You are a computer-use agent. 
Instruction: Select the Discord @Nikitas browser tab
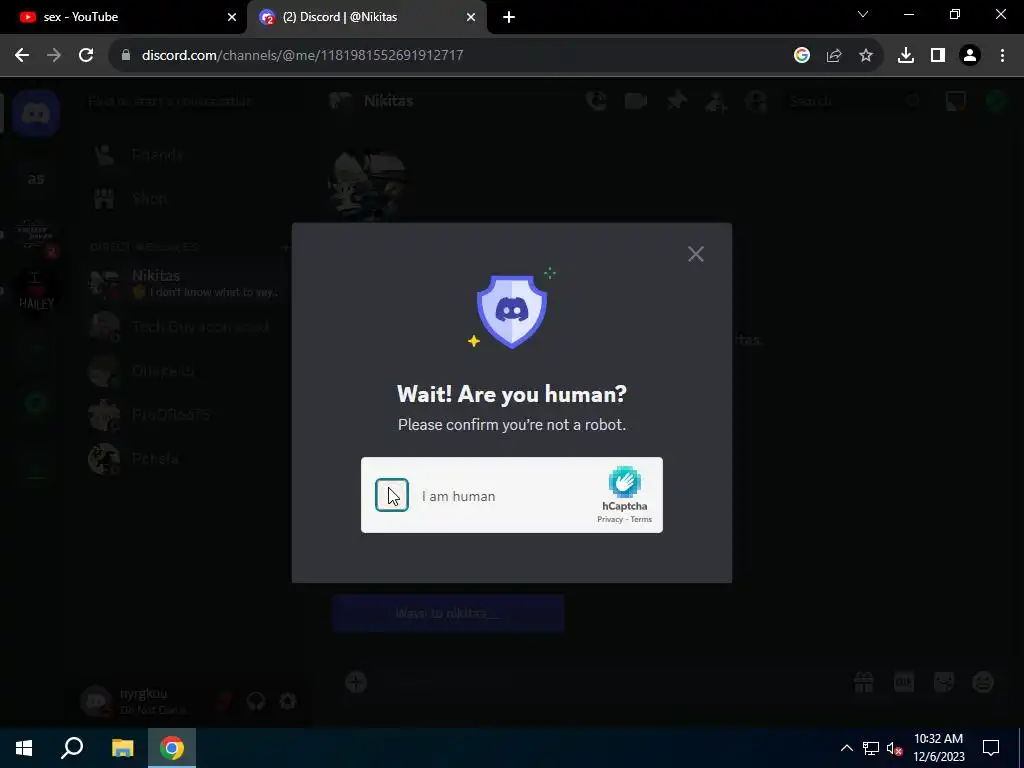[x=366, y=17]
